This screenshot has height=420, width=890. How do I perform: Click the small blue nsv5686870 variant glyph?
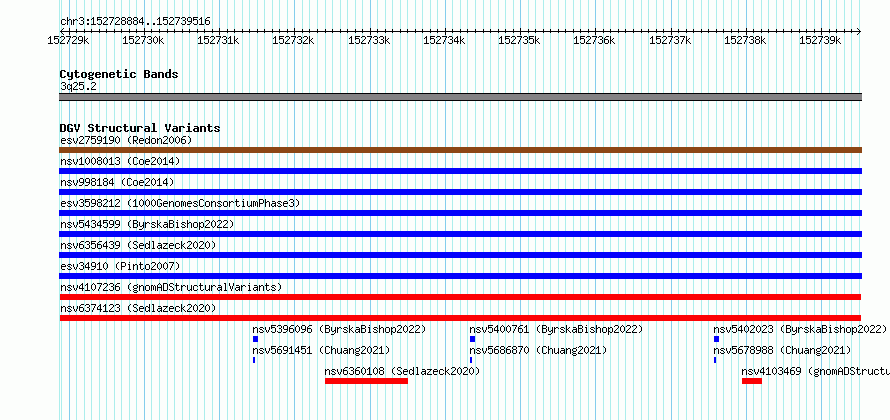click(471, 360)
